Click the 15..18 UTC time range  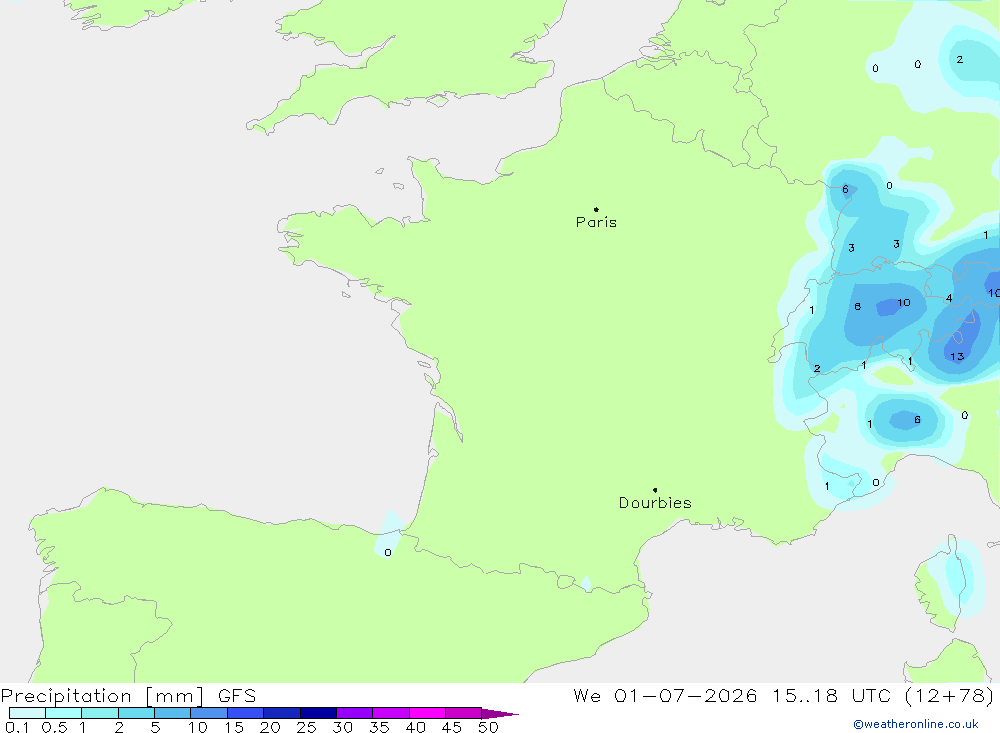[x=831, y=696]
